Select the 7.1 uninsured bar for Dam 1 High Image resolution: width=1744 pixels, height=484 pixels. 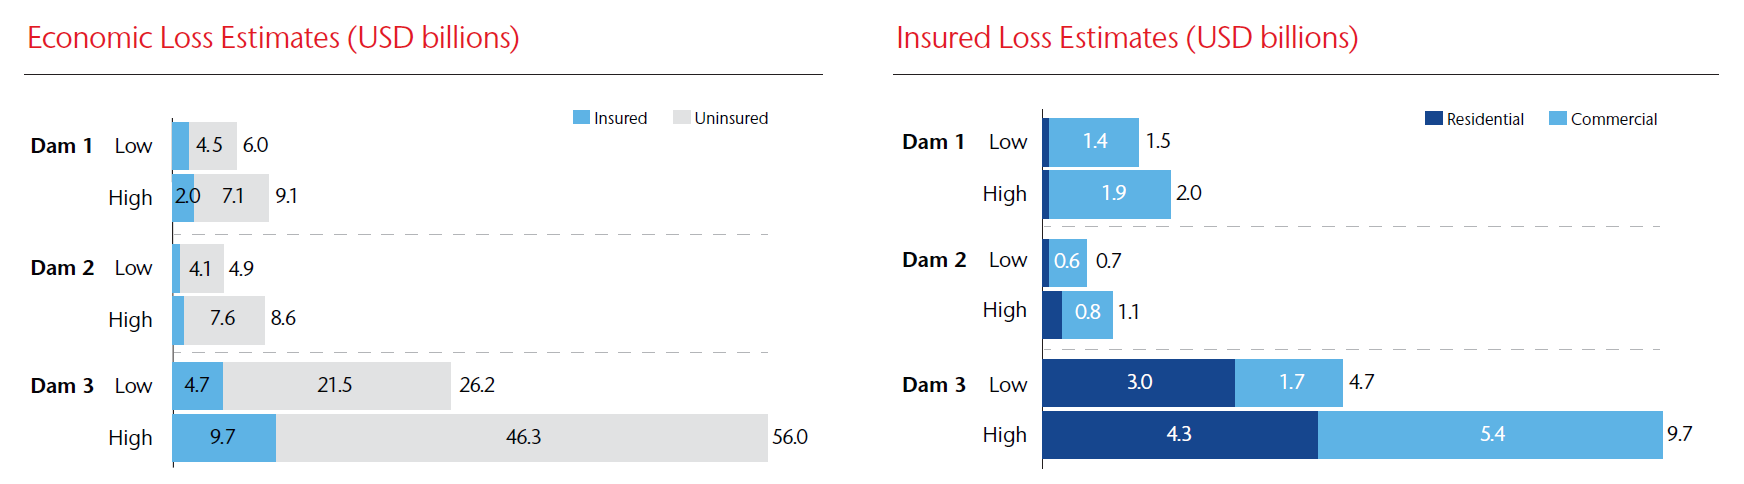point(232,197)
